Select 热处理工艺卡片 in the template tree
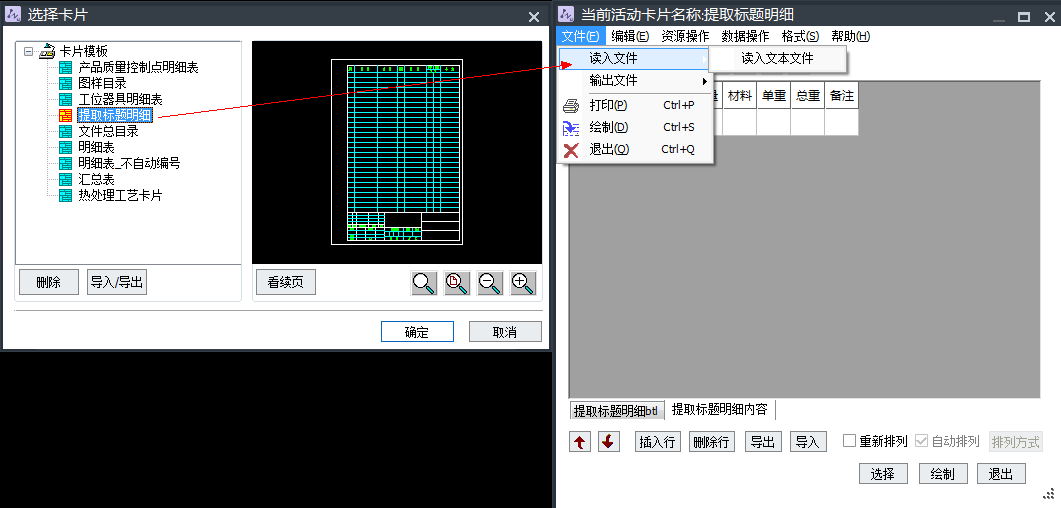This screenshot has width=1061, height=508. coord(120,196)
